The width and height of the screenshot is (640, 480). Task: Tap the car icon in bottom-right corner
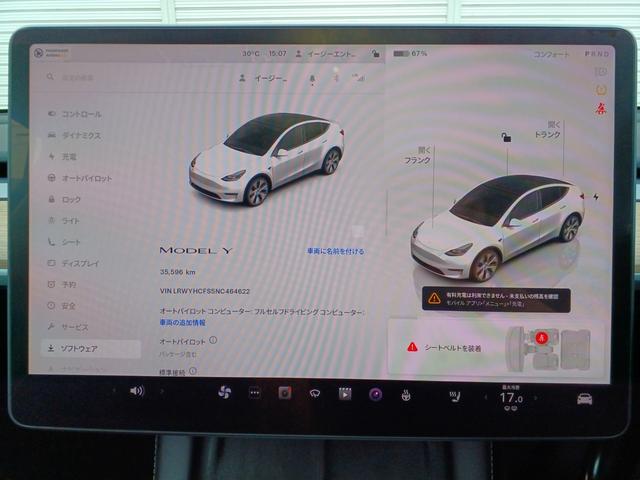click(584, 398)
